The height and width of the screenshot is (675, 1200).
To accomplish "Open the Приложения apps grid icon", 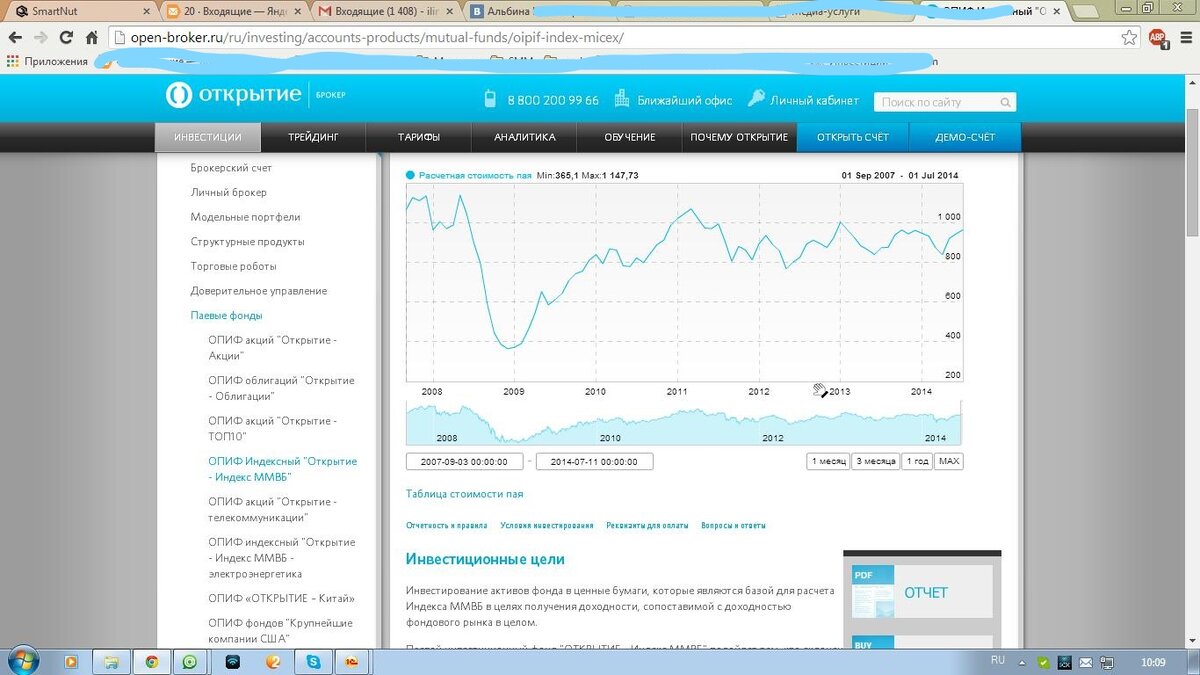I will [x=12, y=61].
